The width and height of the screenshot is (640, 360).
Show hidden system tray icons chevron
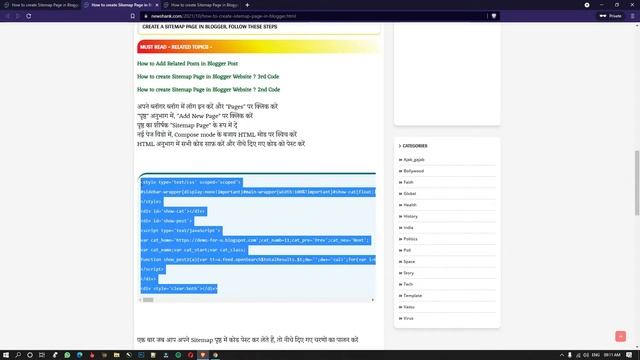562,355
